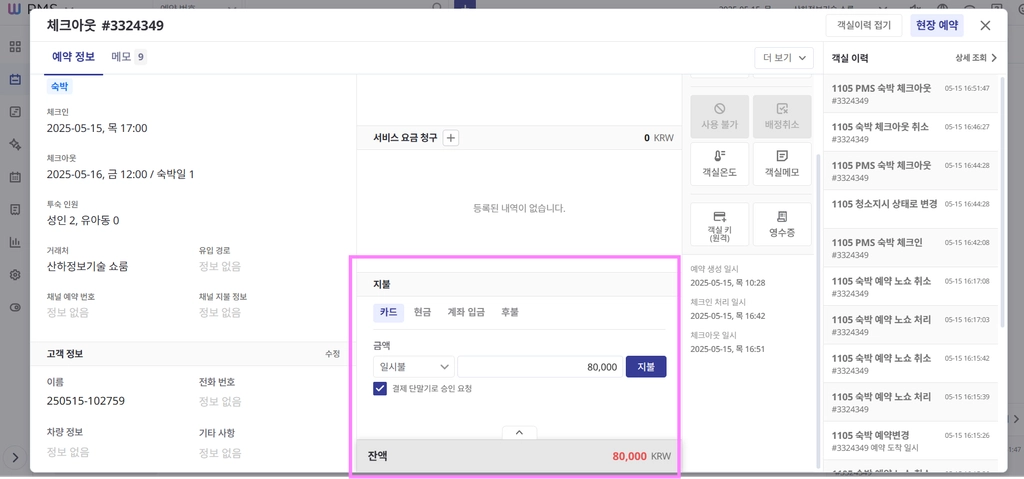Viewport: 1024px width, 479px height.
Task: Click the 배정취소 assignment cancel button
Action: coord(782,116)
